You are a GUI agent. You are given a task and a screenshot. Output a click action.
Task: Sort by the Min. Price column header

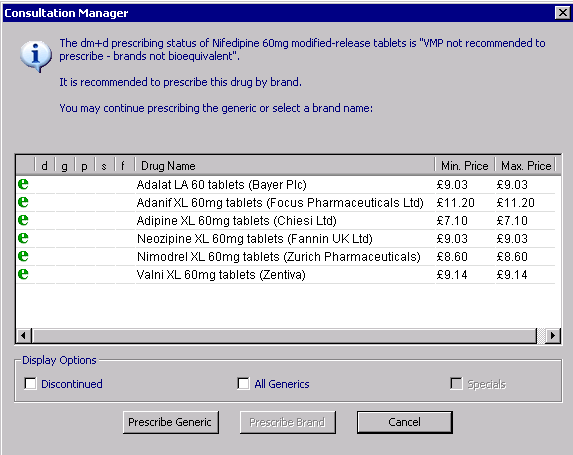coord(465,166)
